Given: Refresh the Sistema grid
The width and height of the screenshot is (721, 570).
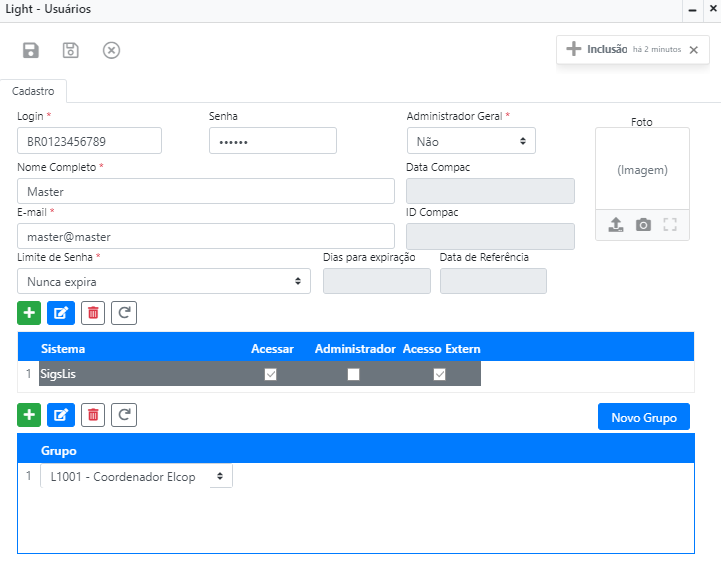Looking at the screenshot, I should pos(124,313).
